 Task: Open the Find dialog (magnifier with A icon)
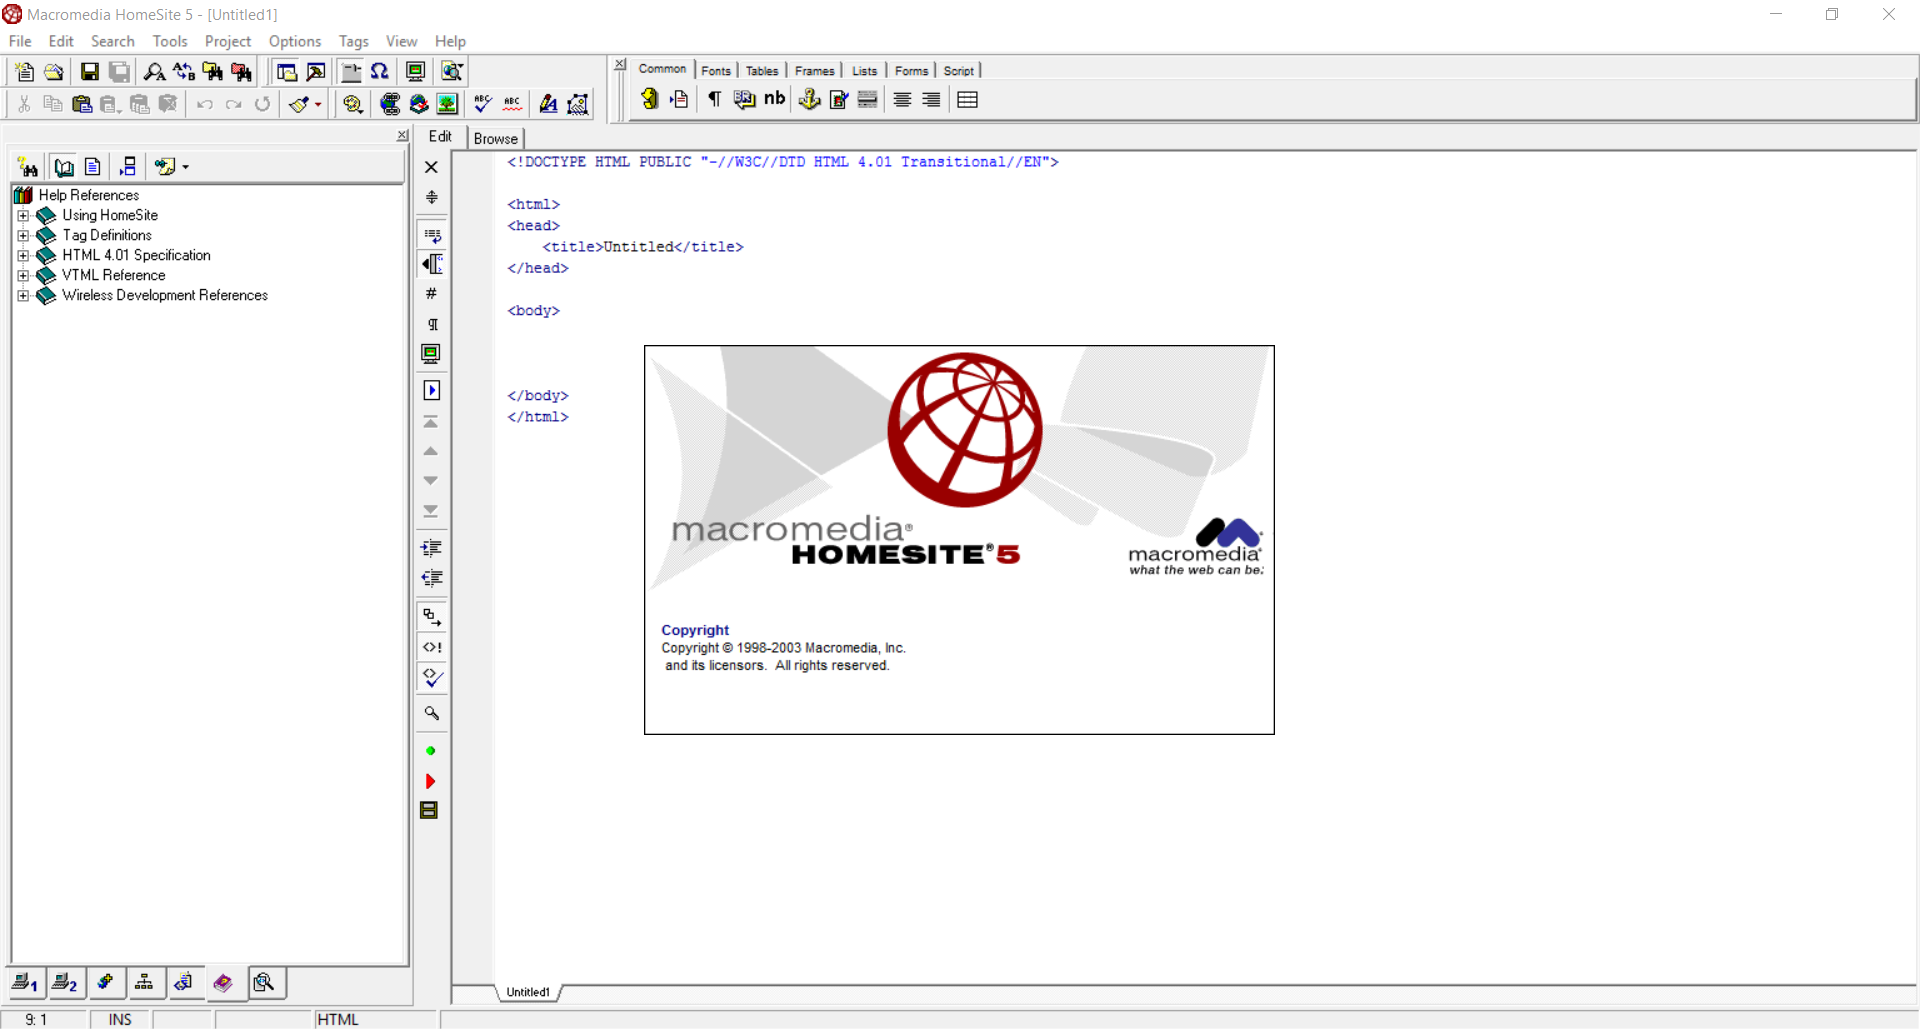tap(154, 72)
